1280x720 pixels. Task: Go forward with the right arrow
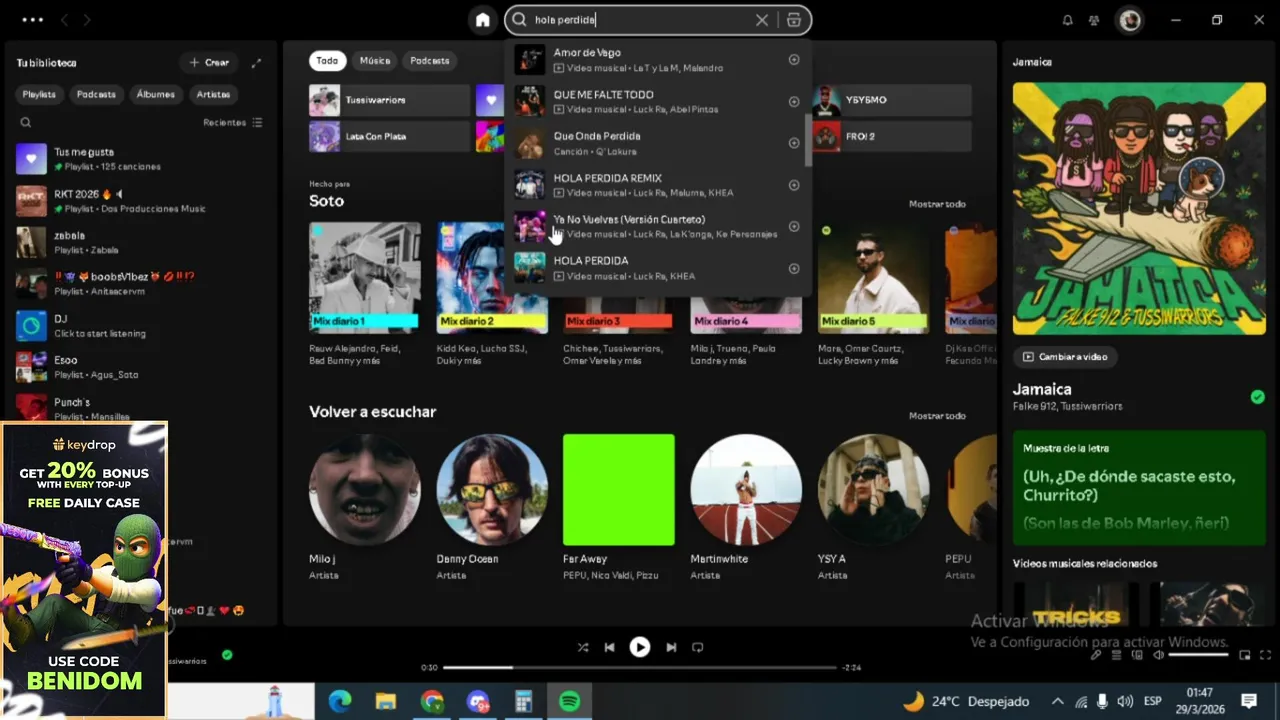point(88,20)
